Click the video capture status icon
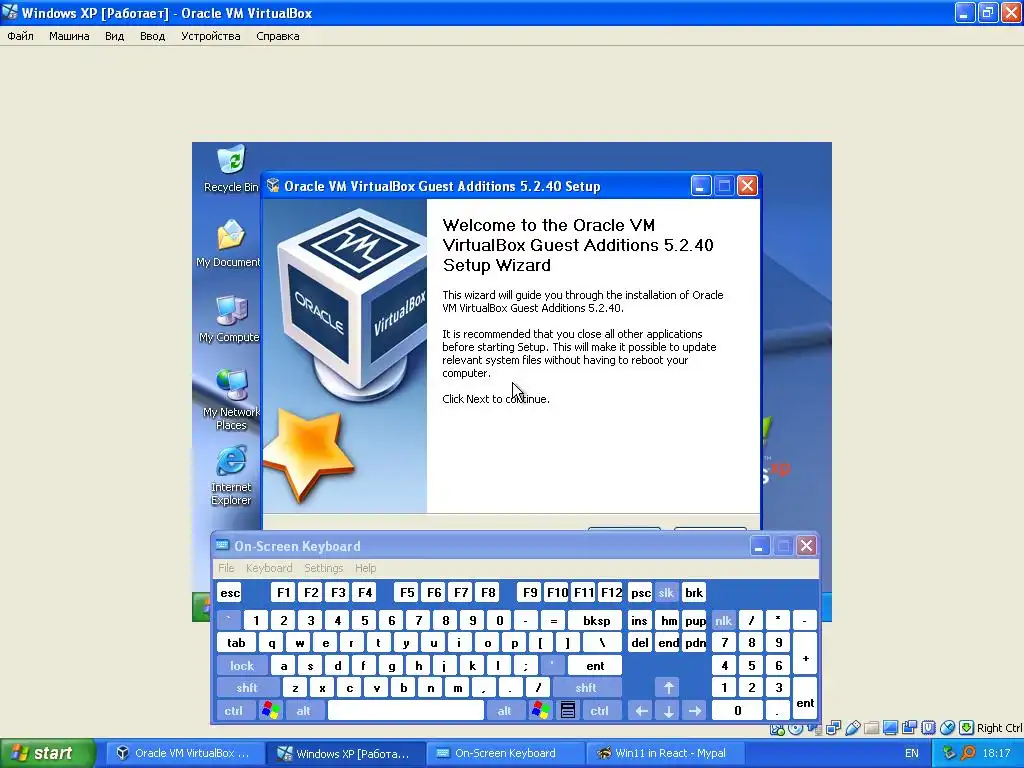The height and width of the screenshot is (768, 1024). click(909, 728)
